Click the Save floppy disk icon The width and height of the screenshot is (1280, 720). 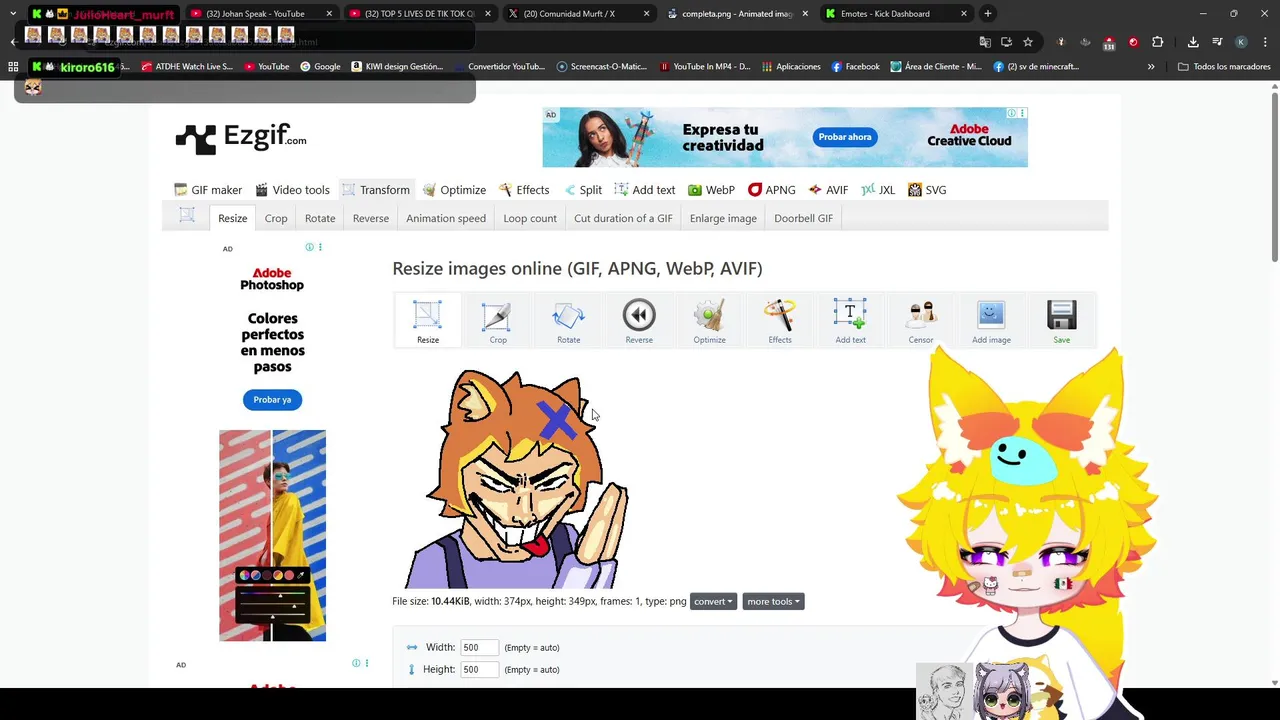tap(1062, 315)
